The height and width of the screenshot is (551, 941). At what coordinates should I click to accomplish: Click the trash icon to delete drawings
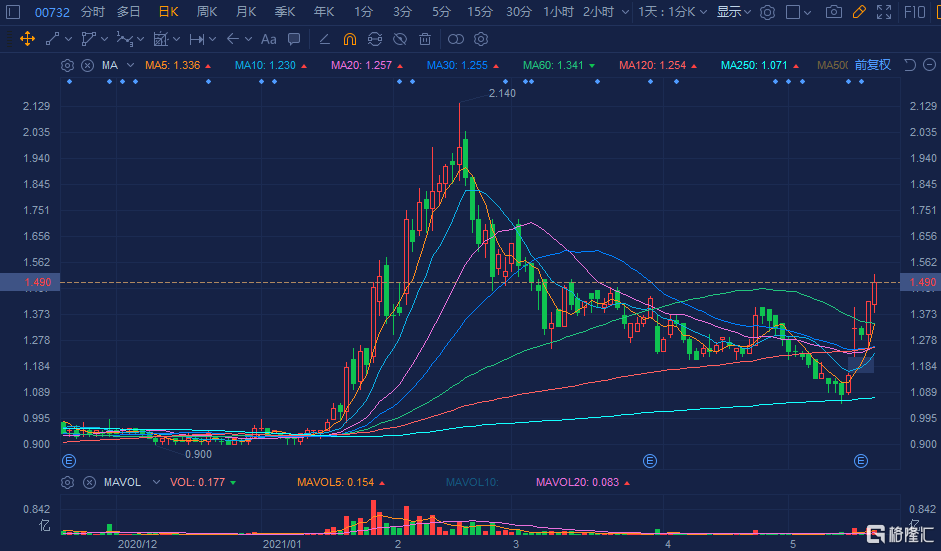425,39
